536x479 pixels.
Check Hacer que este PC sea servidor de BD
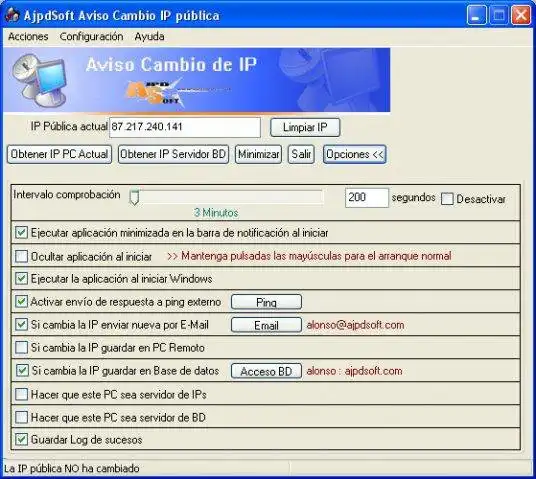[21, 417]
